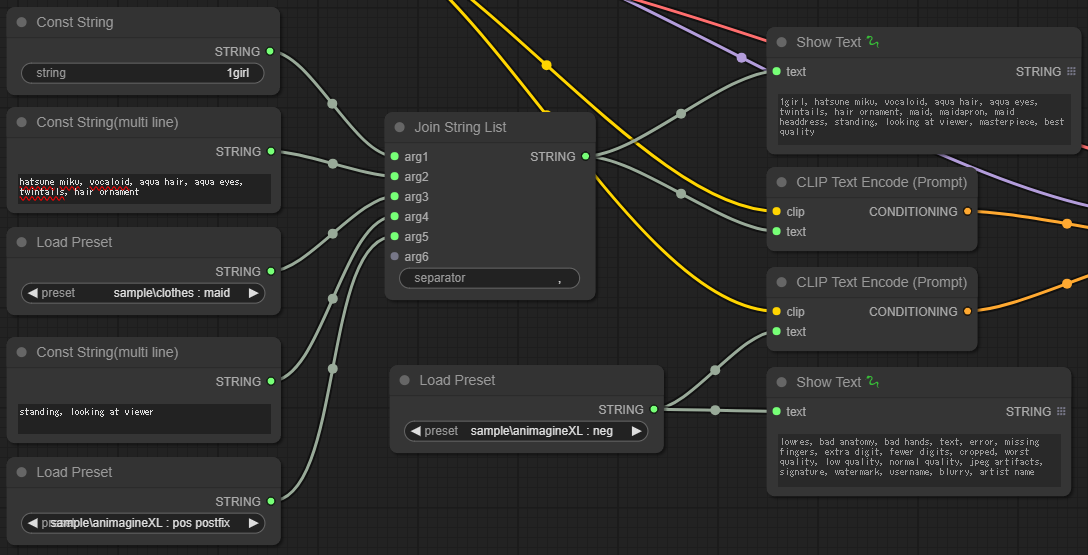
Task: Click the separator field in Join String List
Action: (x=489, y=278)
